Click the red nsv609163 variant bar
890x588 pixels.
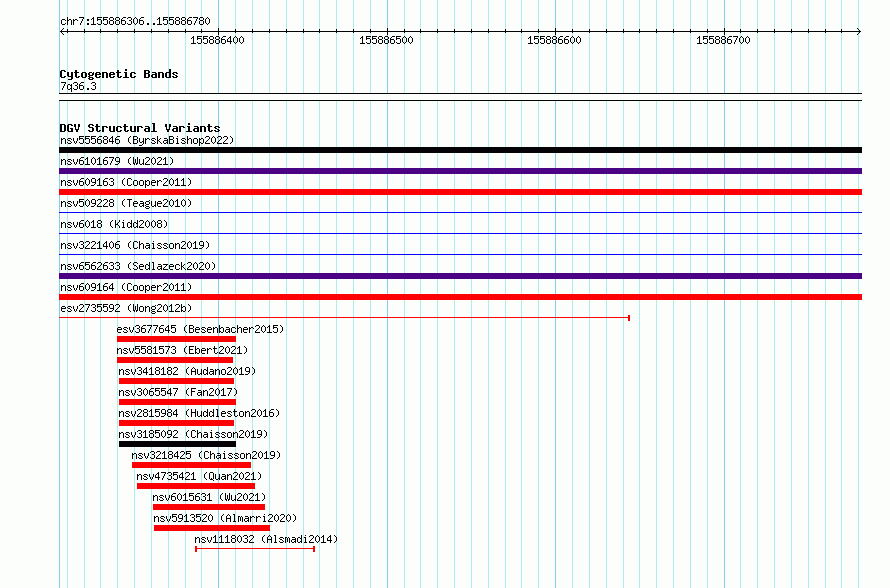point(460,192)
